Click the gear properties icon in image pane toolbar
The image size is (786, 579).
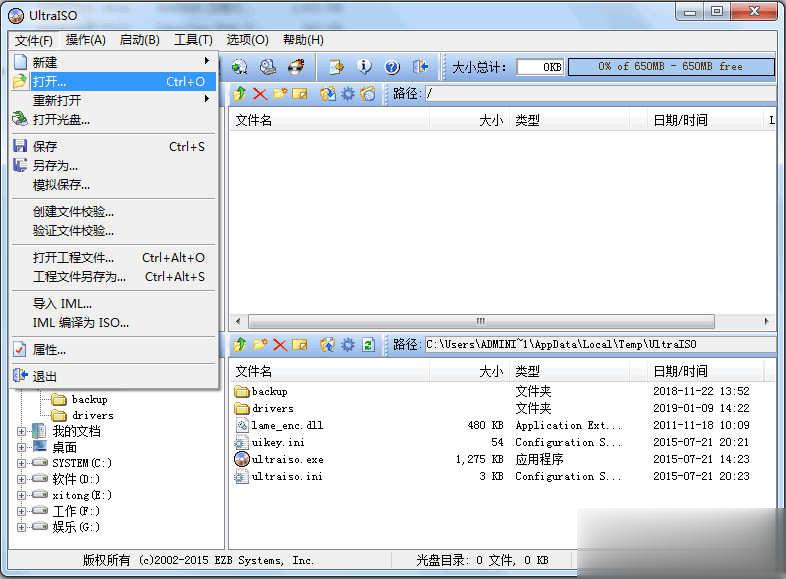(348, 93)
